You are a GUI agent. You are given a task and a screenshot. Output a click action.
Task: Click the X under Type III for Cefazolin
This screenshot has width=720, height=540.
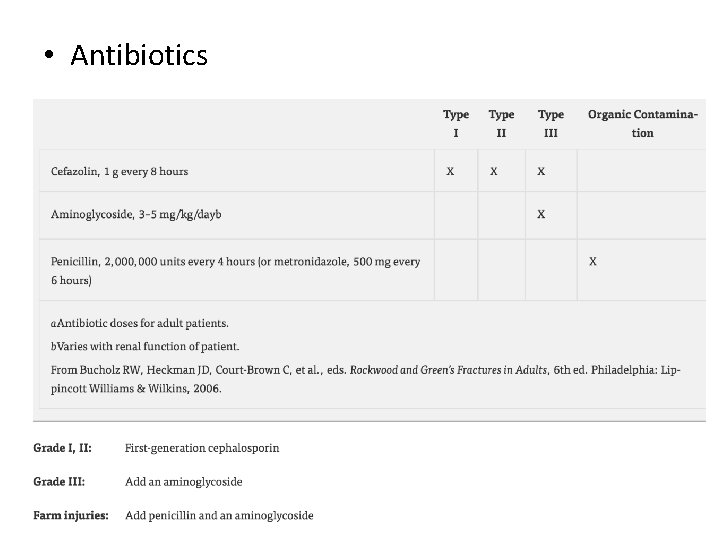coord(541,171)
